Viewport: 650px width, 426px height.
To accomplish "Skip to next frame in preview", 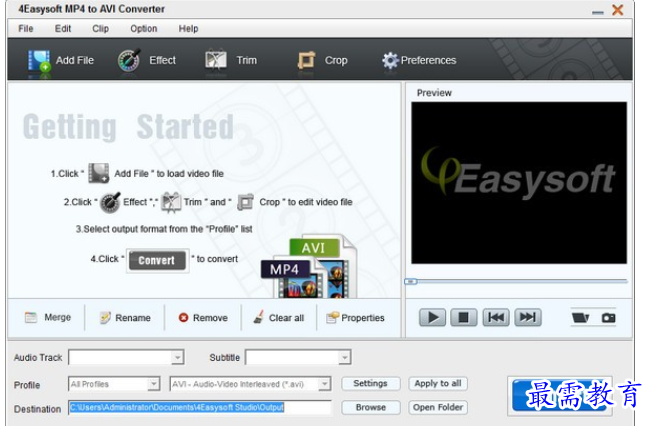I will click(528, 318).
